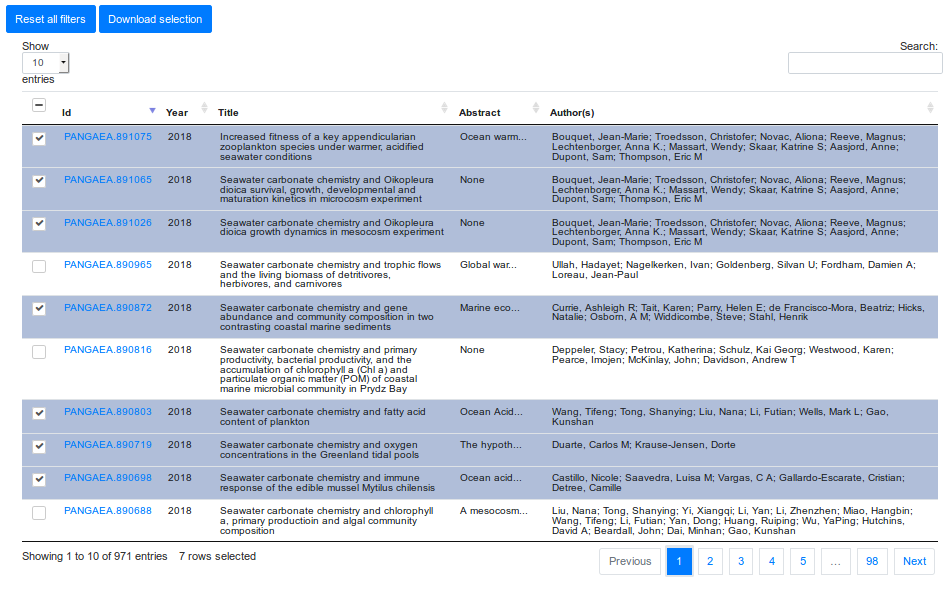Sort by Title column arrows
951x592 pixels.
tap(445, 108)
